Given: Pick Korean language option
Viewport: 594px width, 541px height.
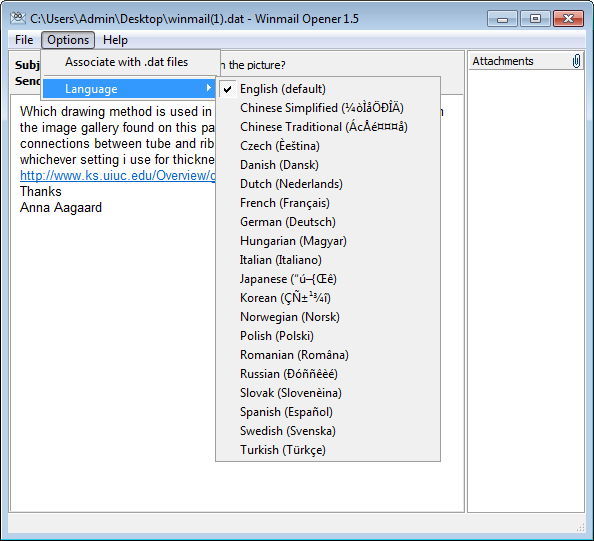Looking at the screenshot, I should point(328,298).
